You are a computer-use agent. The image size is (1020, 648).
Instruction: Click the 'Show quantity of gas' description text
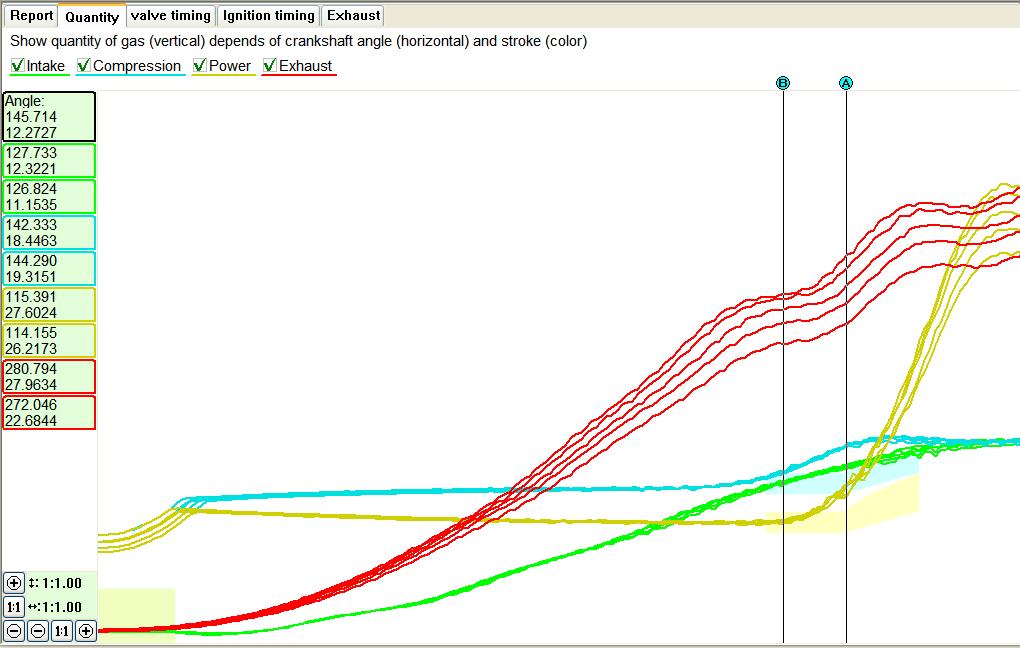tap(299, 42)
